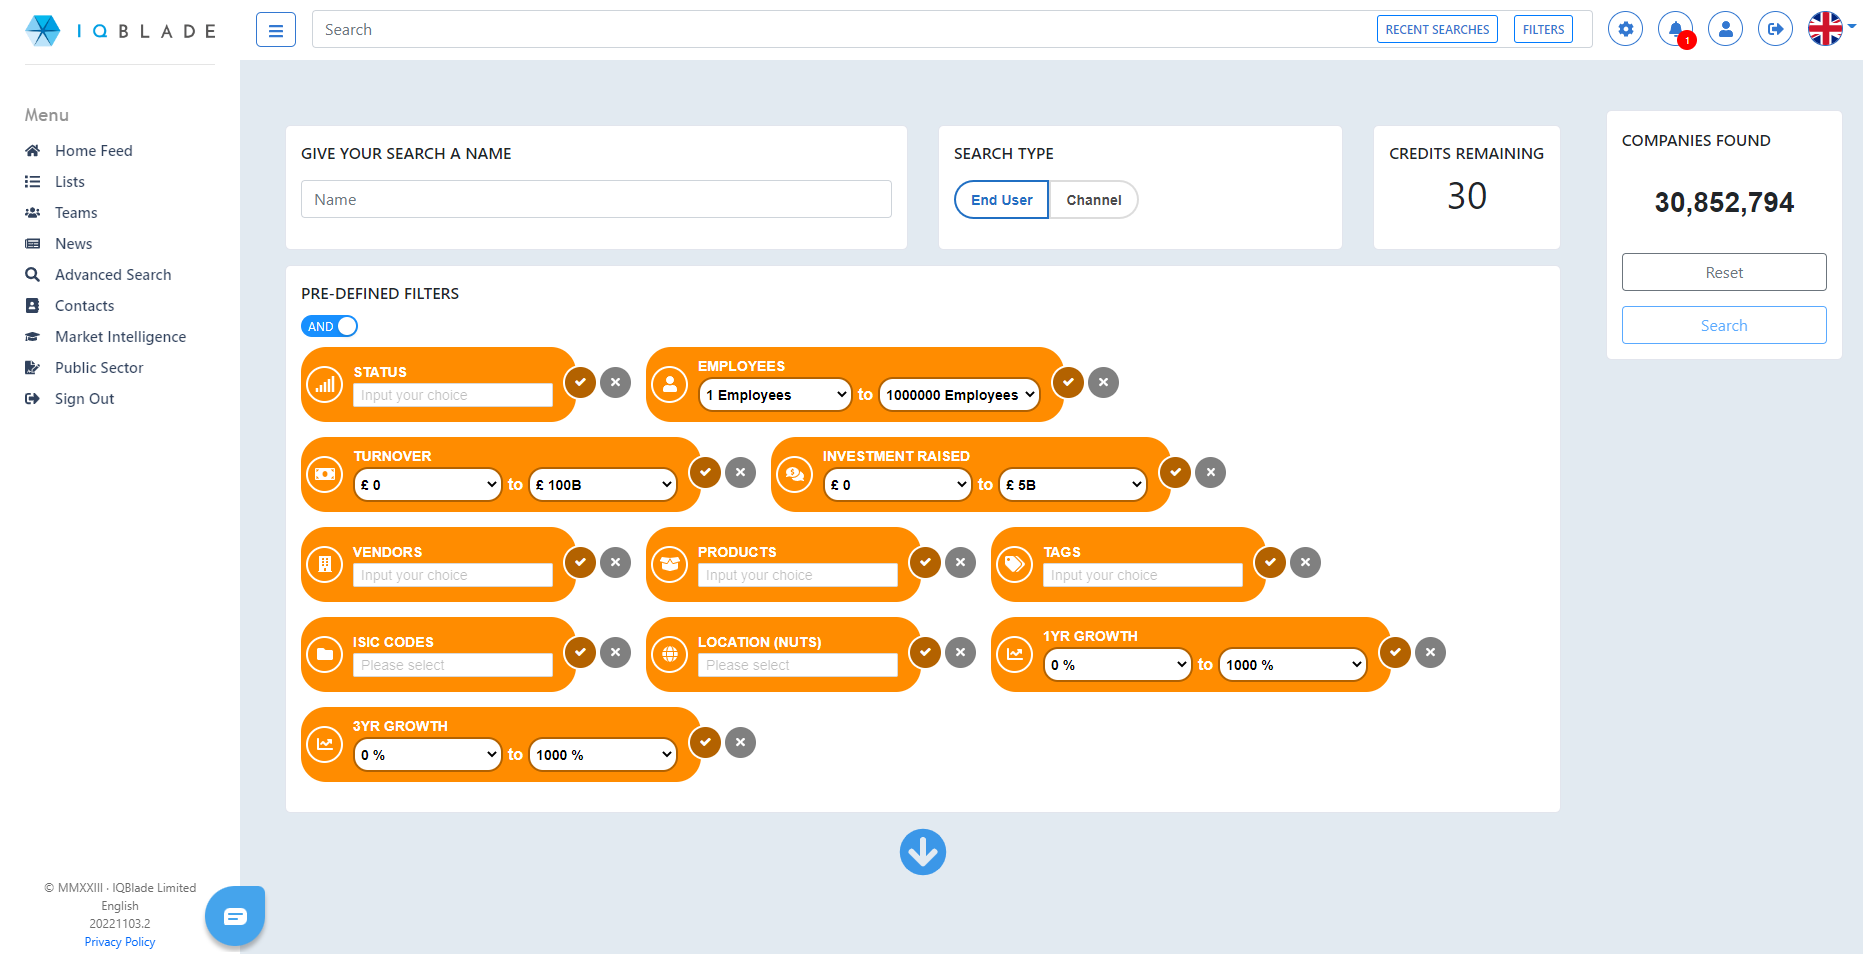Click the IQBlade logo
This screenshot has height=954, width=1863.
coord(120,31)
